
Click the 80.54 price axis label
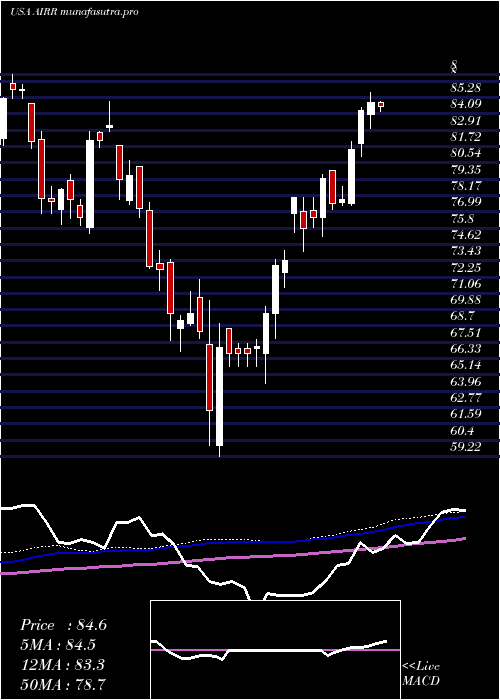pyautogui.click(x=466, y=153)
